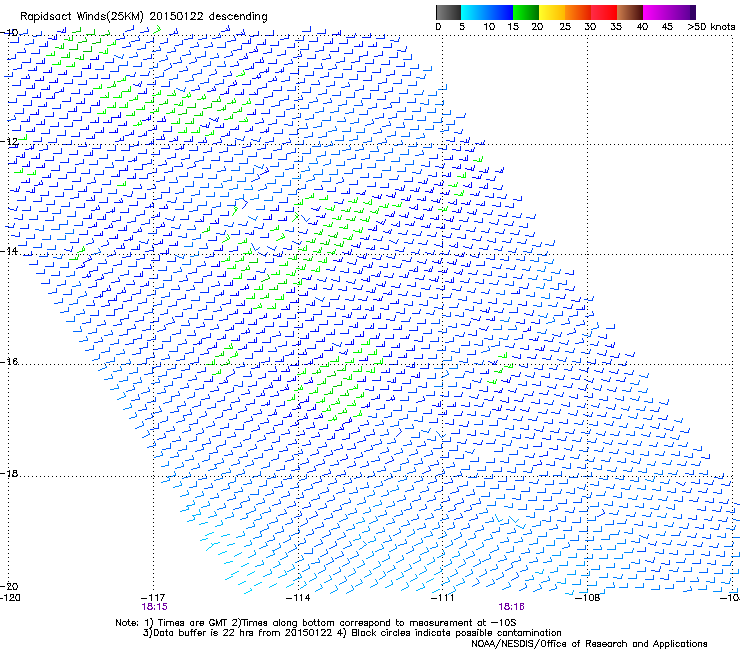Image resolution: width=740 pixels, height=650 pixels.
Task: Click the note 'Data buffer is 22 hrs'
Action: tap(204, 633)
